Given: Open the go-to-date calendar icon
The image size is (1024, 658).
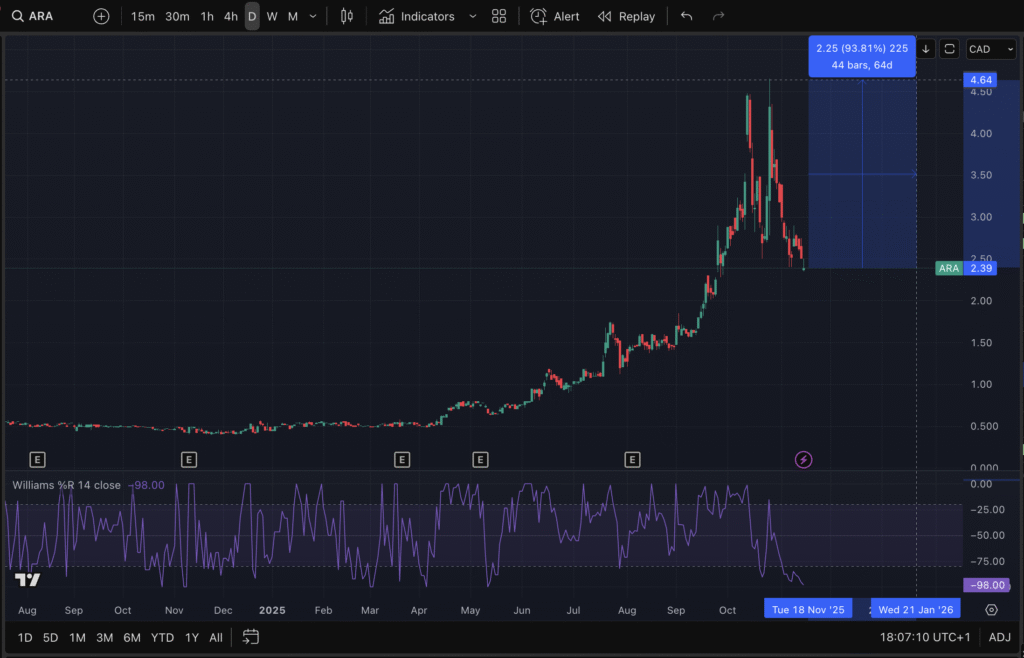Looking at the screenshot, I should (251, 637).
